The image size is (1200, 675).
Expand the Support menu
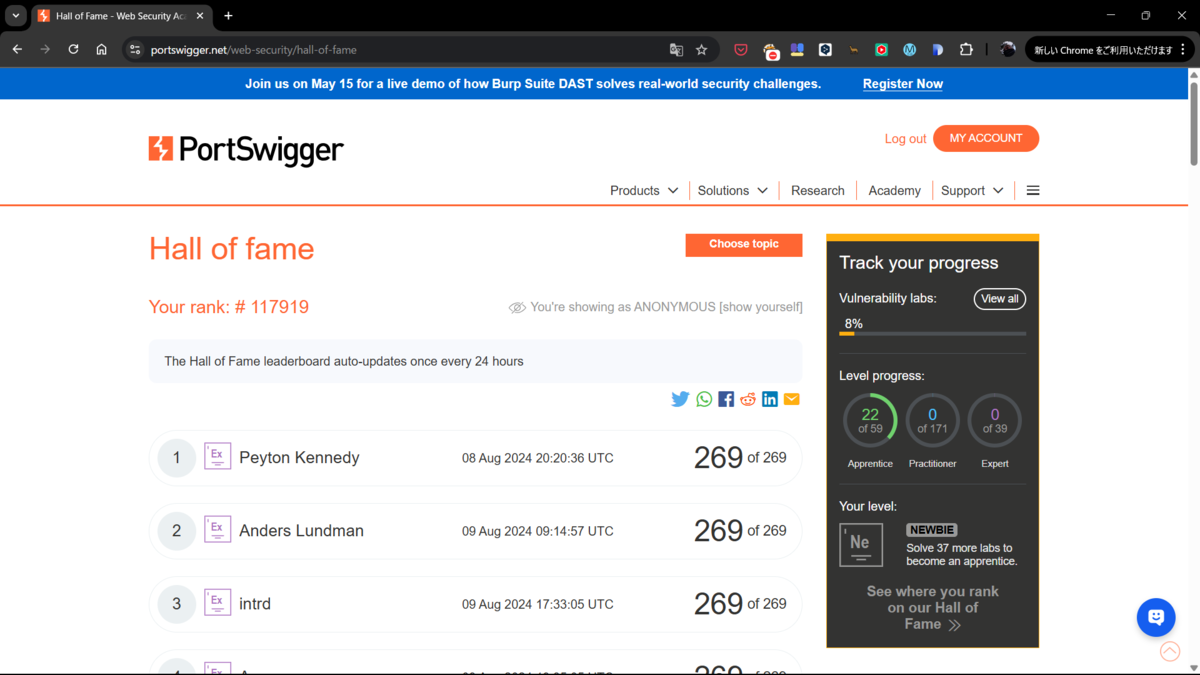point(972,190)
